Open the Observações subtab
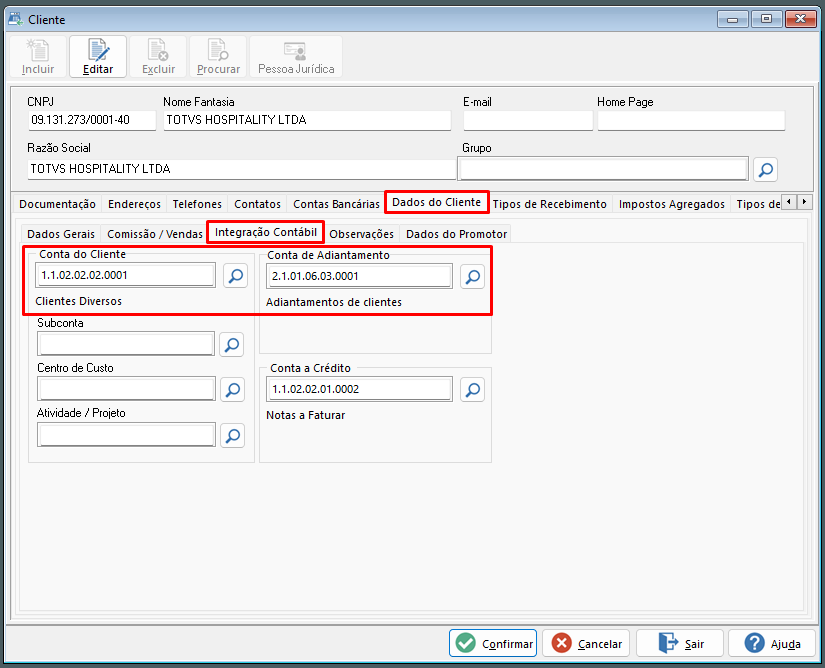The image size is (825, 668). pyautogui.click(x=361, y=234)
